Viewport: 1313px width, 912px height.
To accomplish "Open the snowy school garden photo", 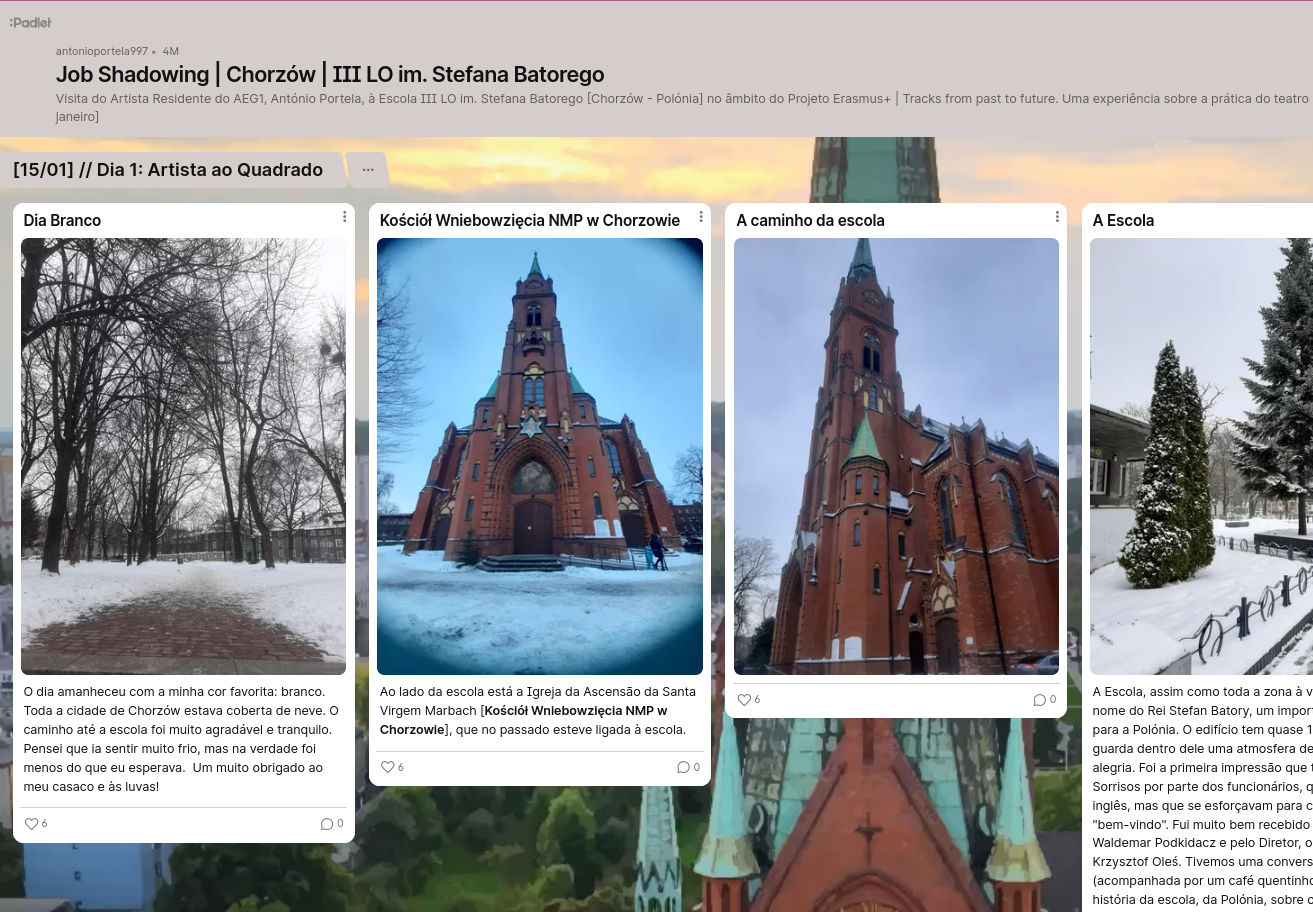I will [1200, 456].
